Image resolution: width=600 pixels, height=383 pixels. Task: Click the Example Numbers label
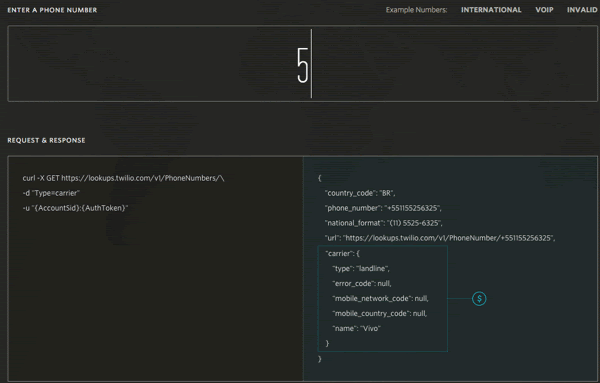(x=416, y=10)
